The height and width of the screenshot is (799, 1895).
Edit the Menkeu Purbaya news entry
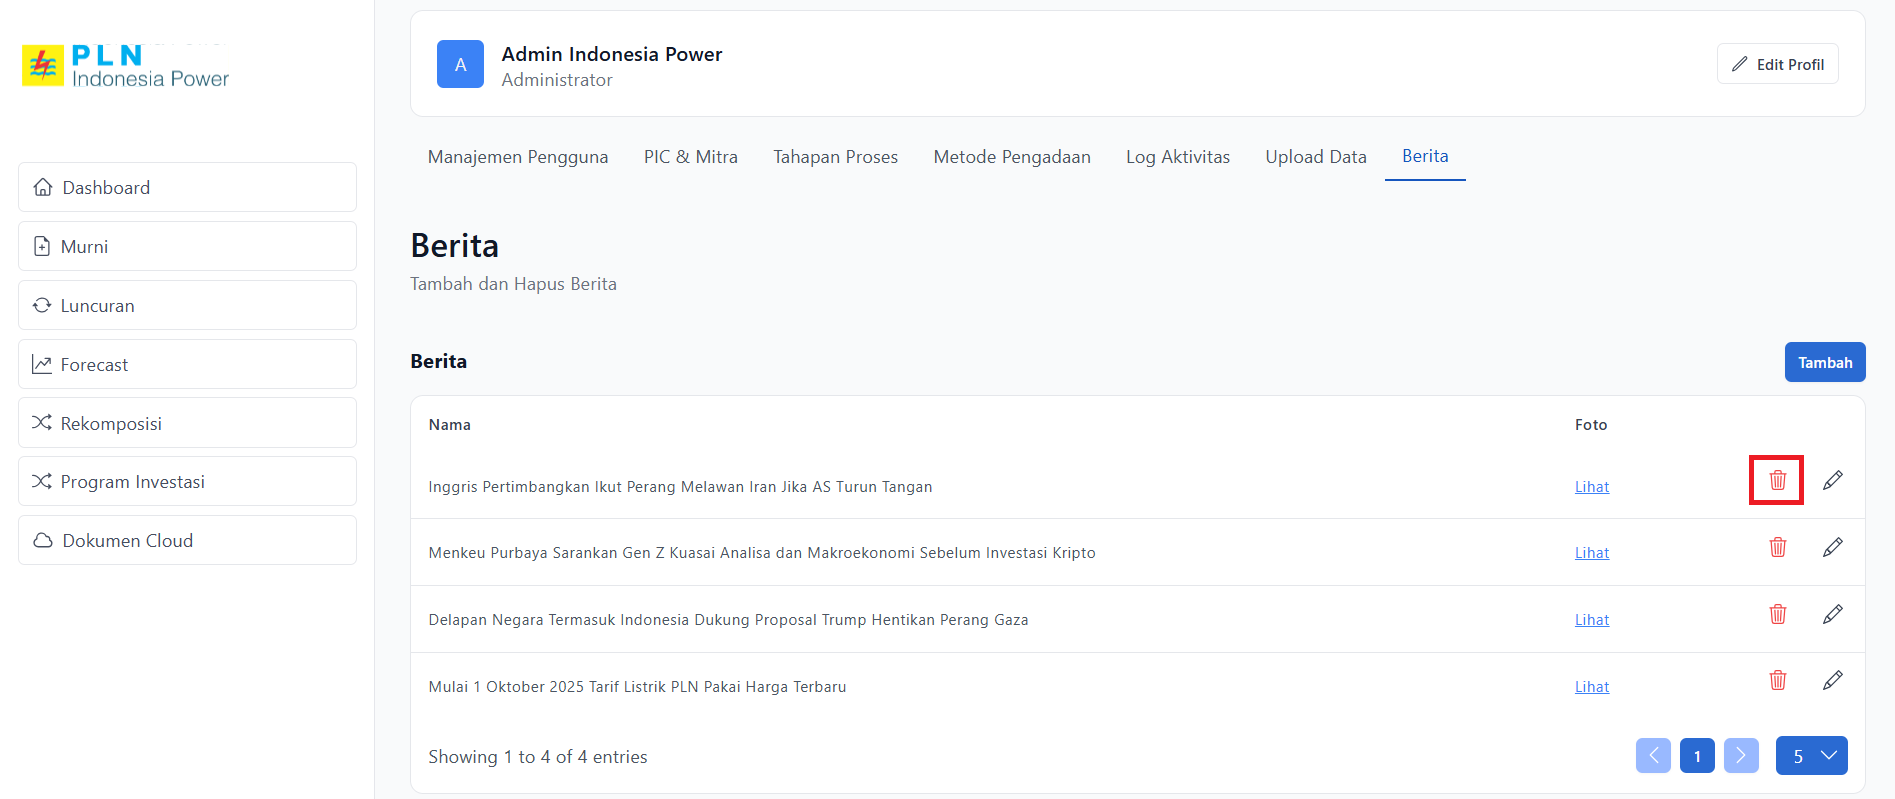point(1832,547)
